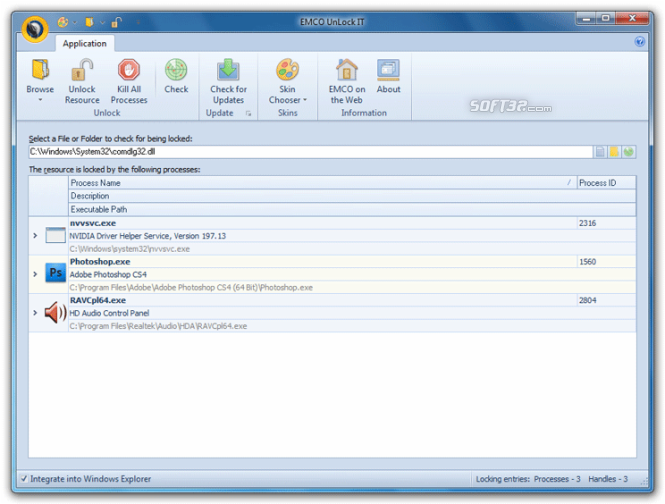The height and width of the screenshot is (504, 665).
Task: Toggle Integrate into Windows Explorer checkbox
Action: [24, 479]
